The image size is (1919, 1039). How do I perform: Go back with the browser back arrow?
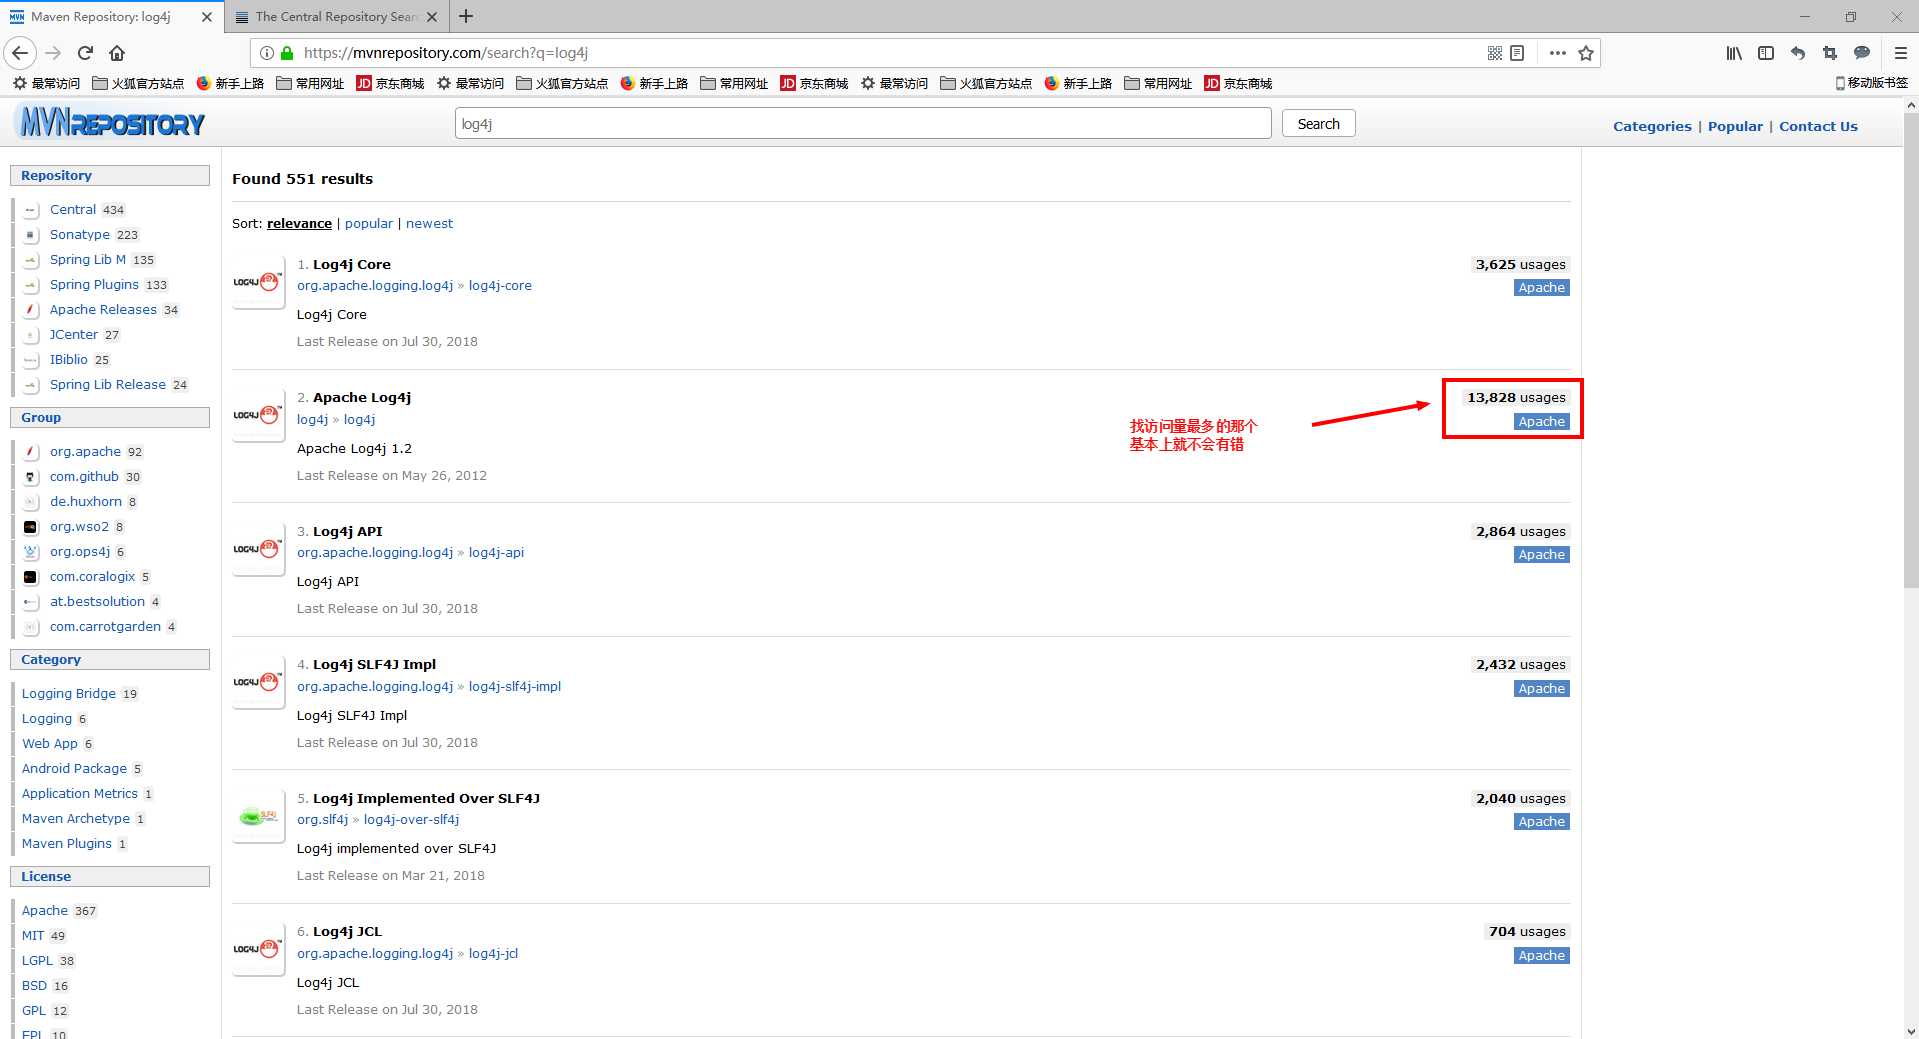point(20,53)
